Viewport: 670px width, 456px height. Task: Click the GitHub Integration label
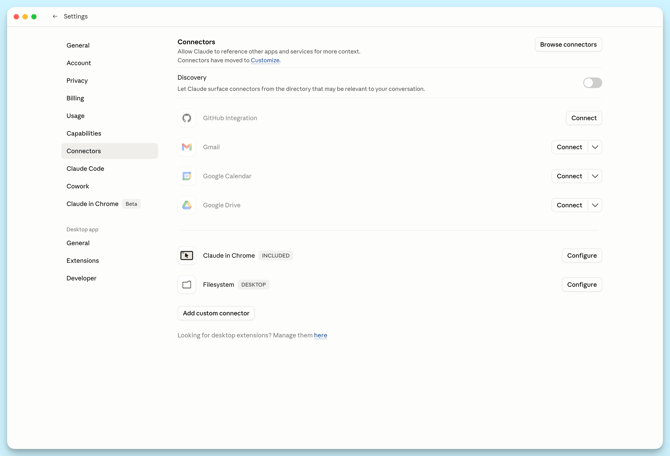click(230, 118)
